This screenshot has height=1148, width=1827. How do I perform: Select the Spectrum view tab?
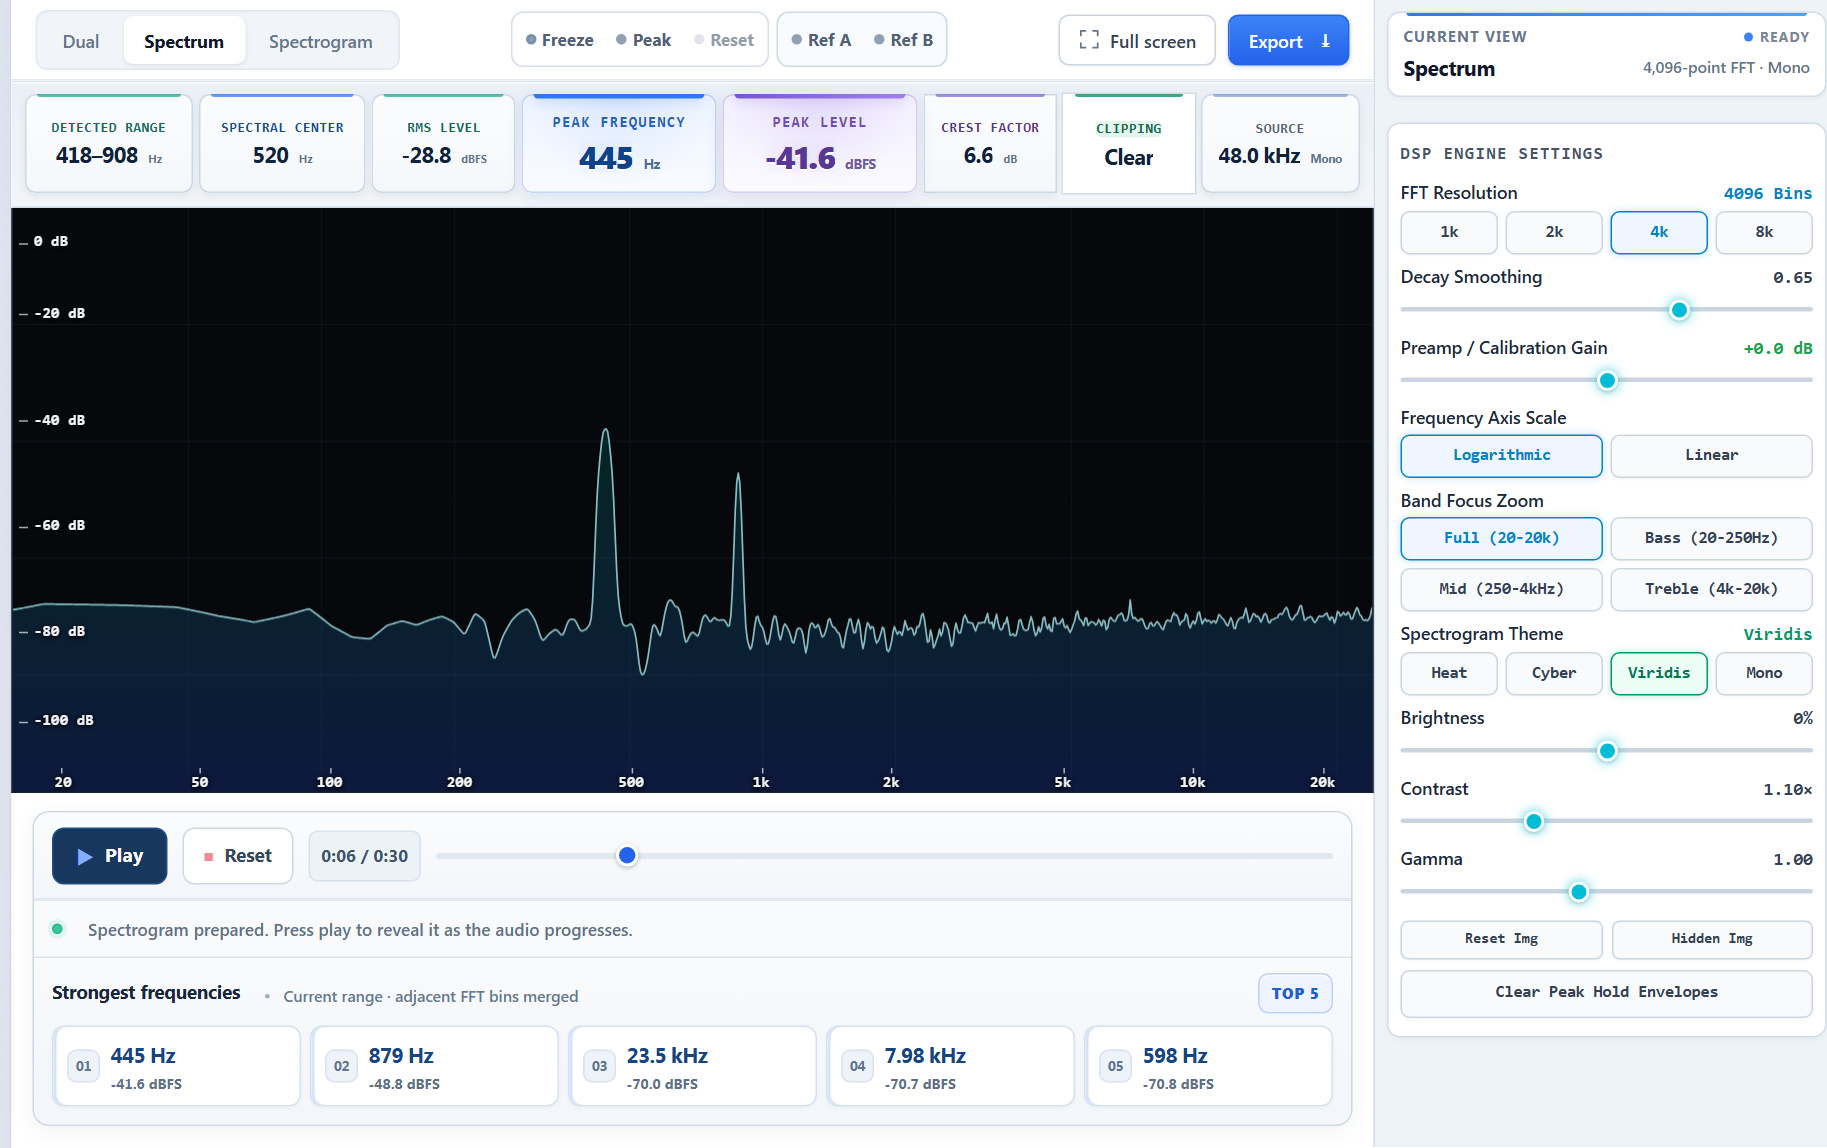click(184, 41)
